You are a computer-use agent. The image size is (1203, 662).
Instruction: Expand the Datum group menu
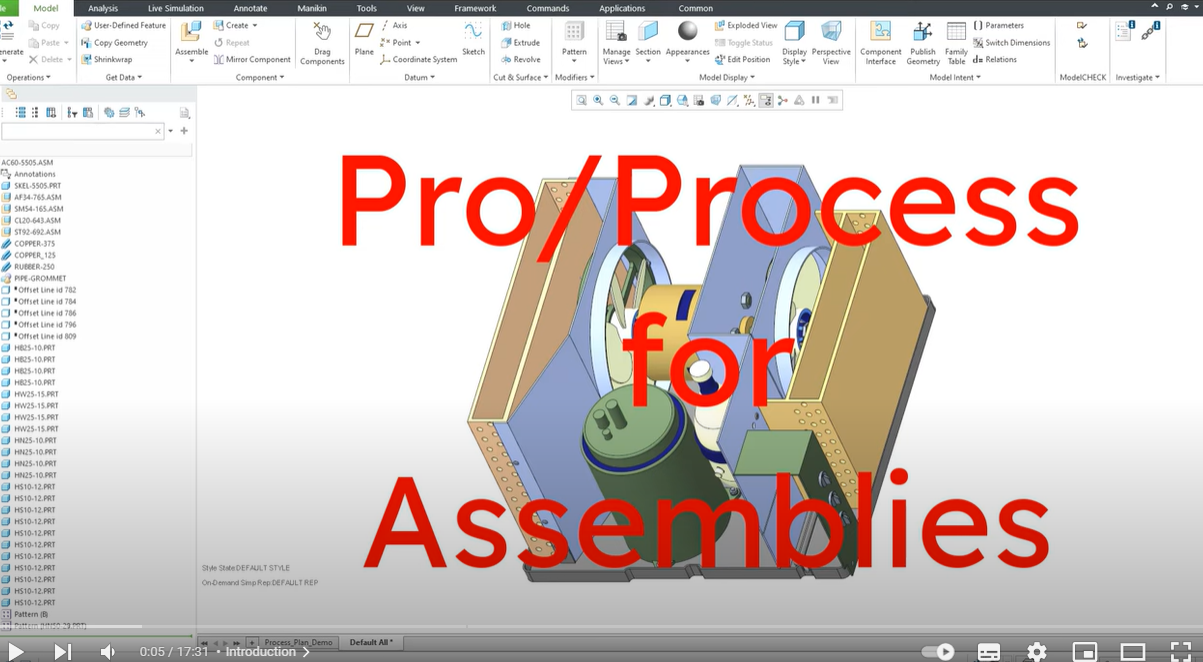[419, 77]
